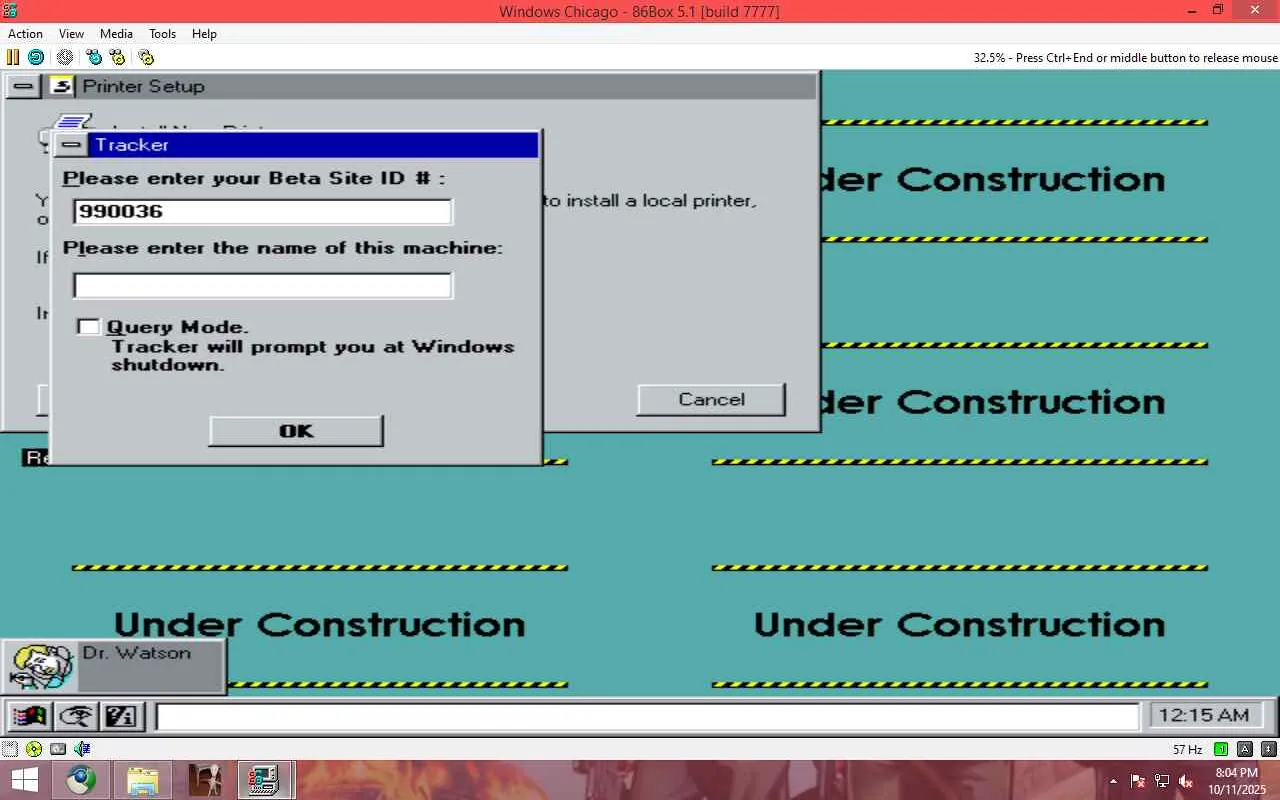Click the eye Find icon on Chicago taskbar
This screenshot has height=800, width=1280.
click(x=76, y=716)
